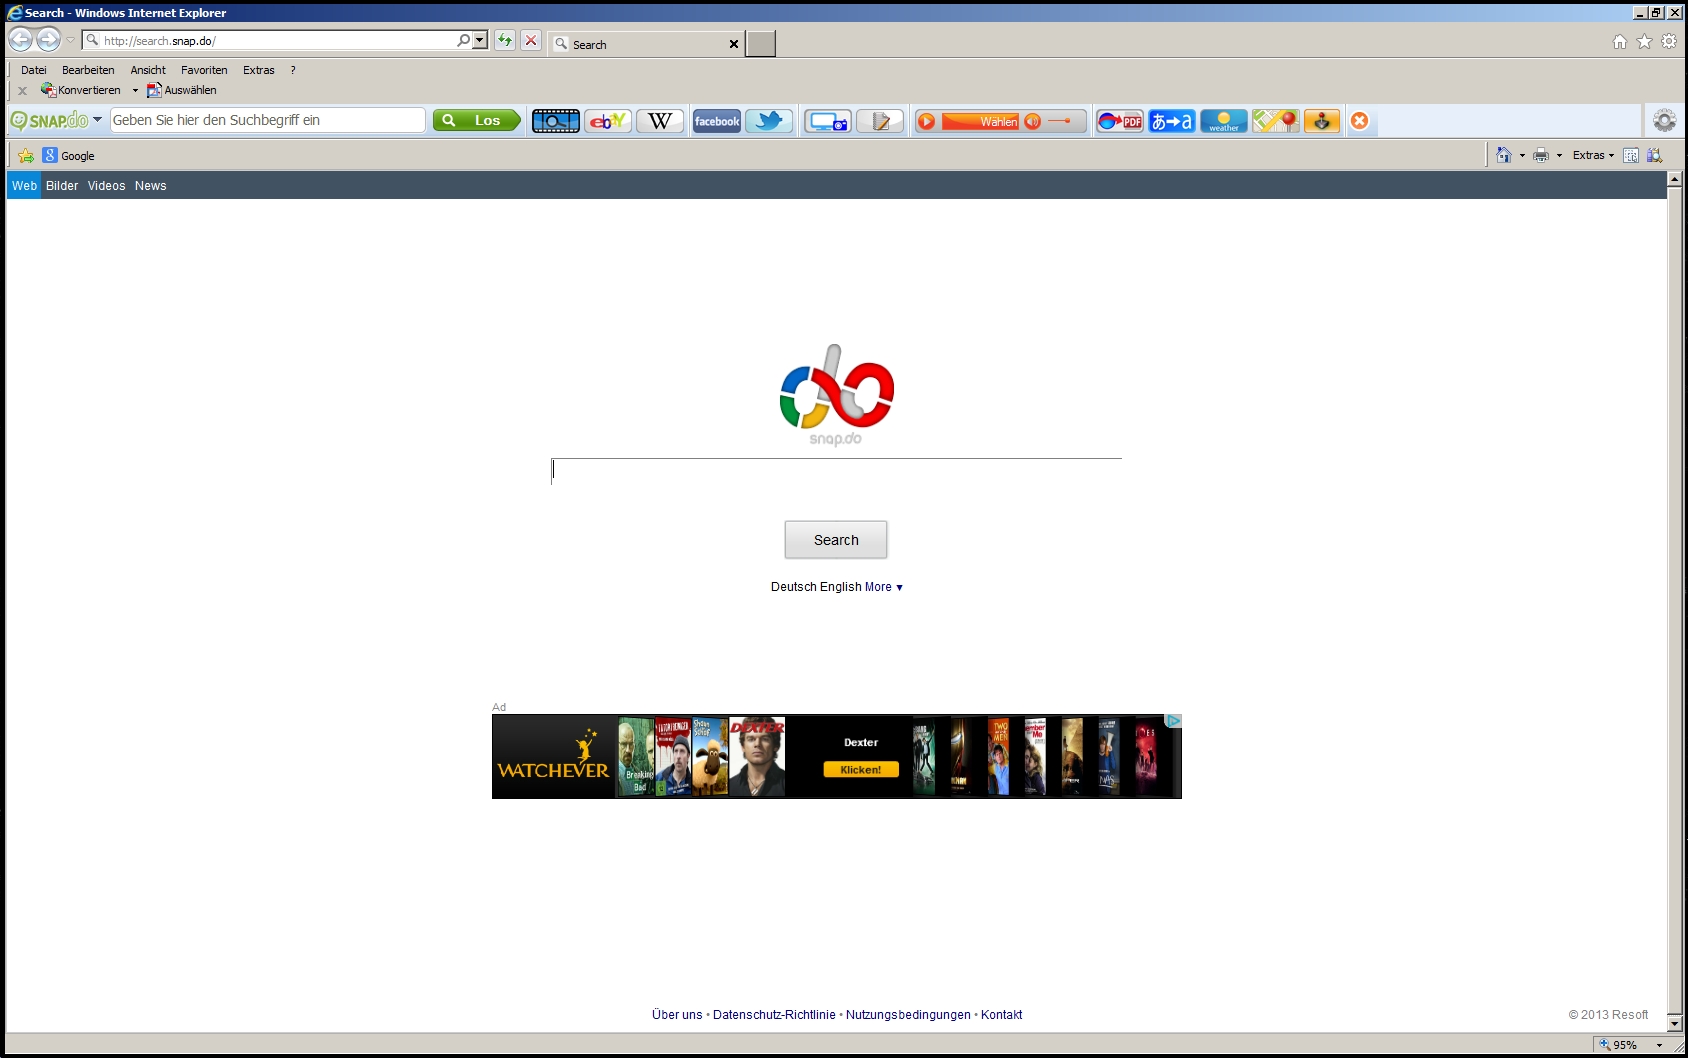Open the translator toolbar icon

pos(1172,121)
